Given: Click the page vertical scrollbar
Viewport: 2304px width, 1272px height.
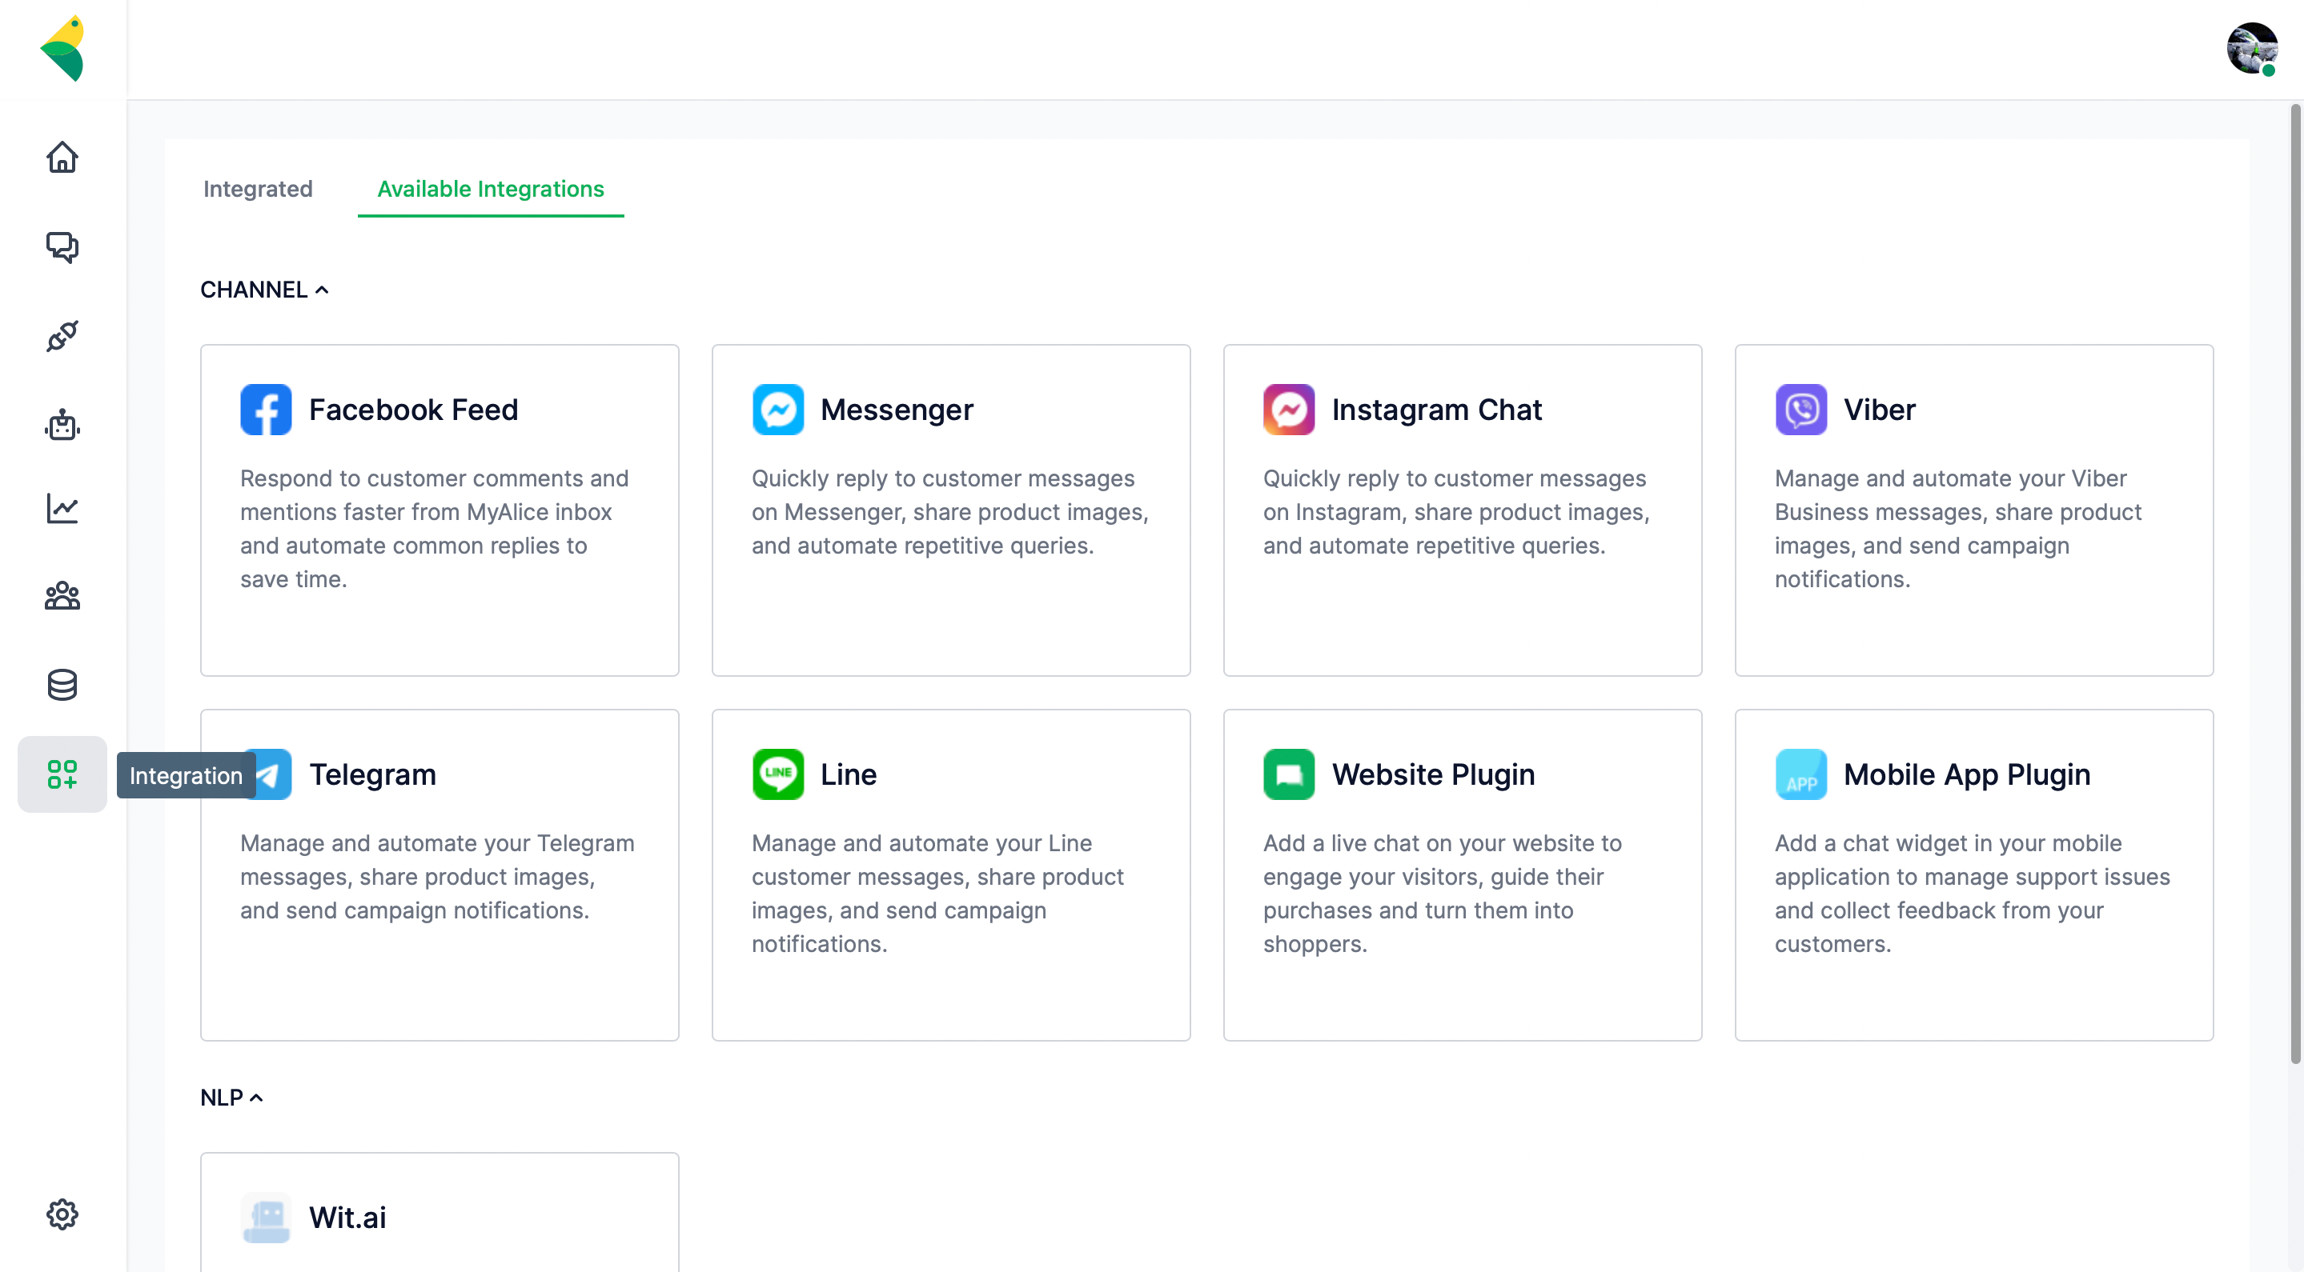Looking at the screenshot, I should 2295,580.
